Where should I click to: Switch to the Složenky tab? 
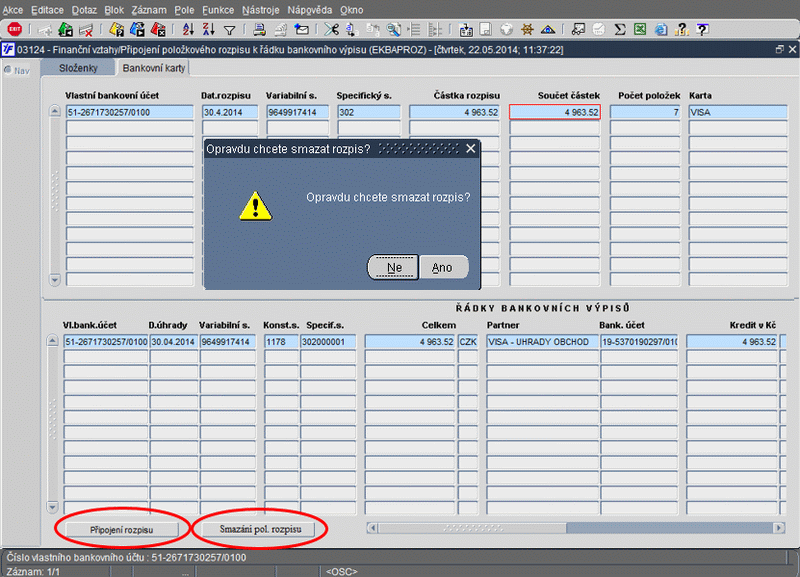click(x=78, y=68)
